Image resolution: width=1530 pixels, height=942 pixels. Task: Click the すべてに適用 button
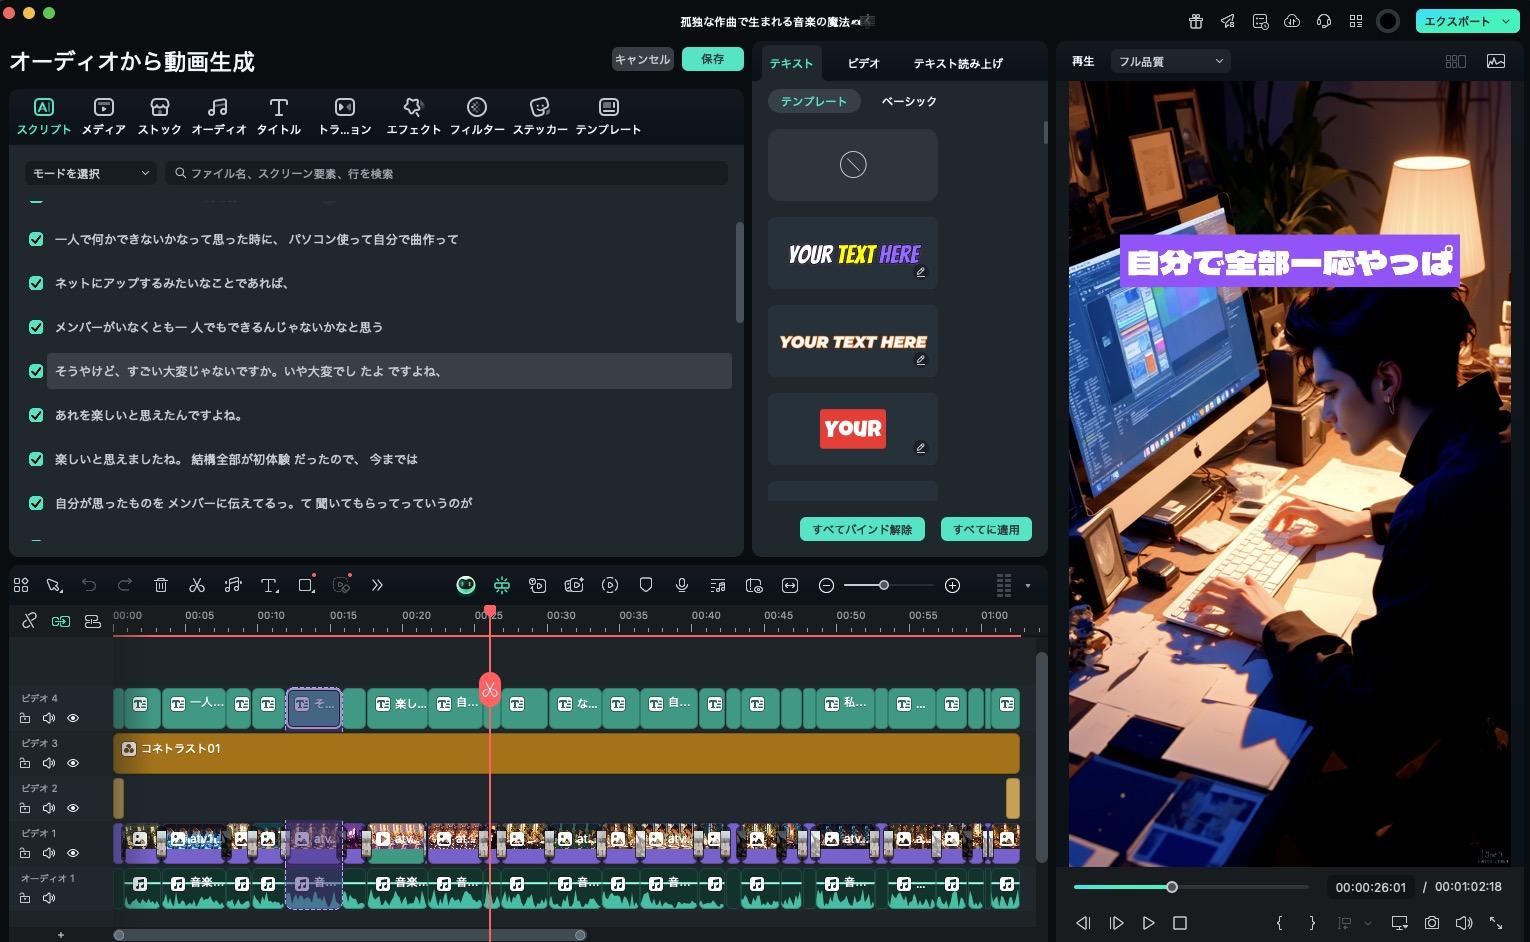click(985, 529)
